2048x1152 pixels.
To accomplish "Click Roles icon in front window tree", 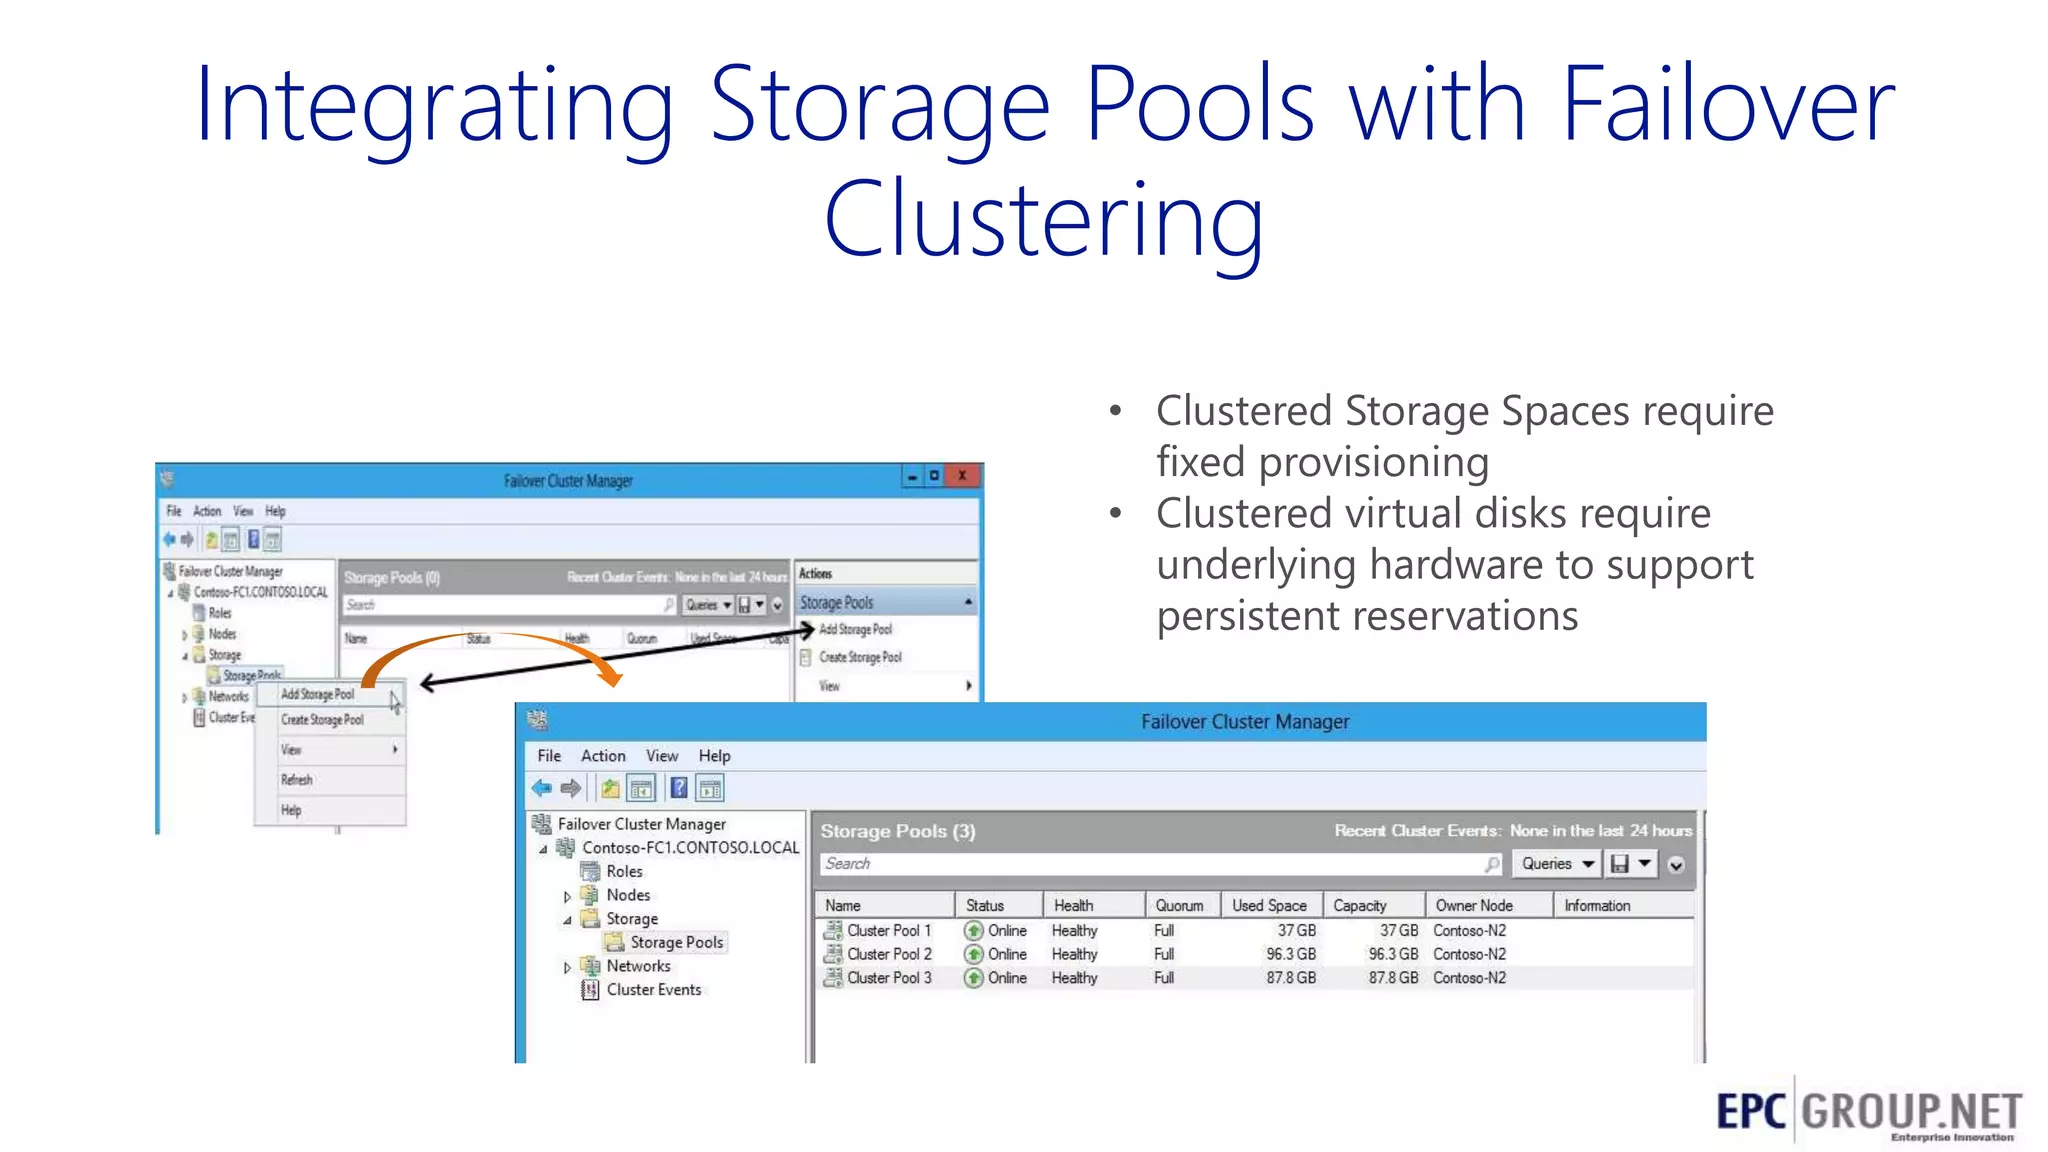I will coord(590,871).
